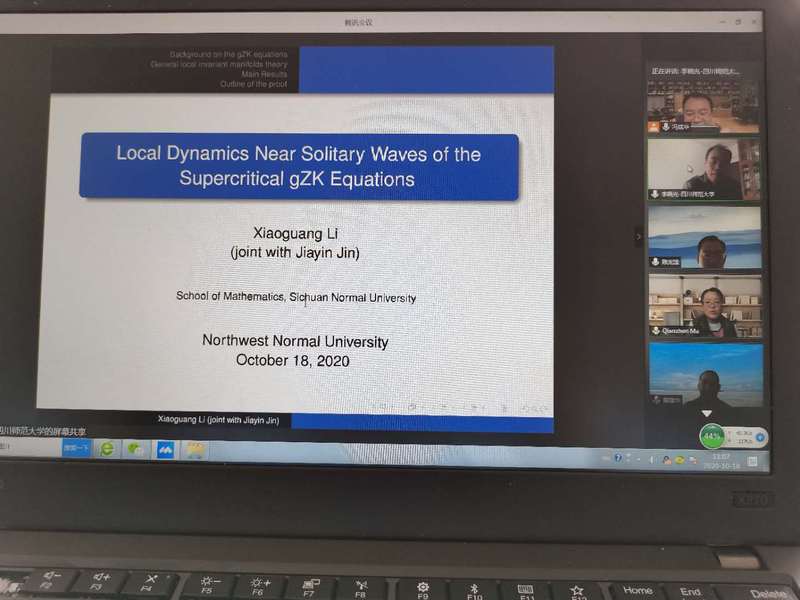Viewport: 800px width, 600px height.
Task: Click the yellow round icon in system tray
Action: click(x=678, y=459)
